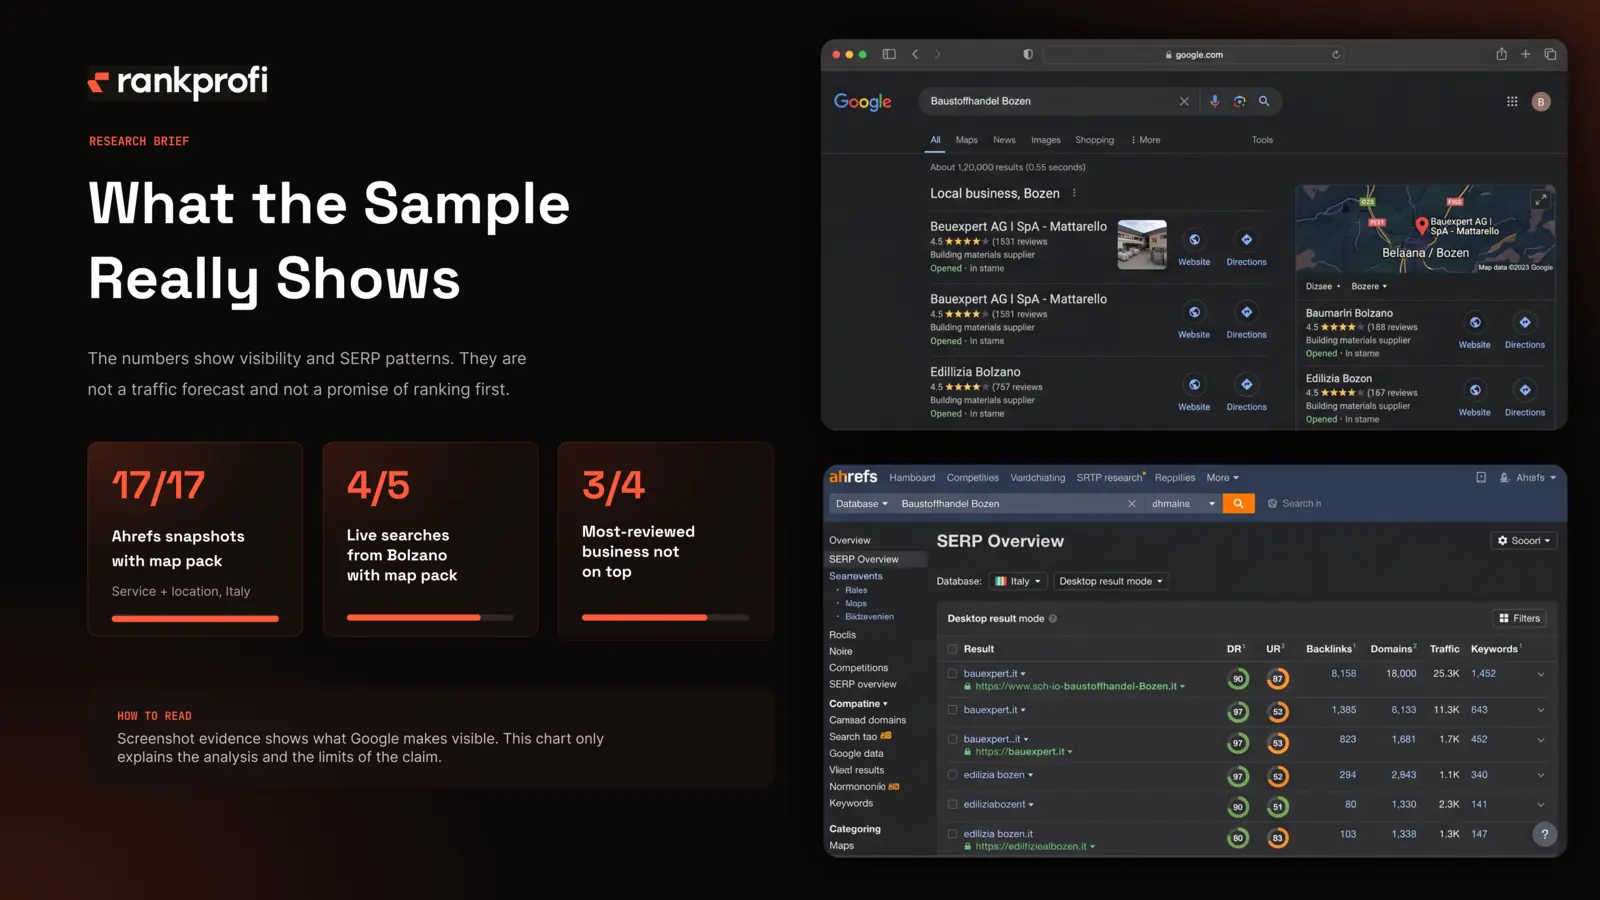Start Google voice search microphone

(x=1214, y=101)
